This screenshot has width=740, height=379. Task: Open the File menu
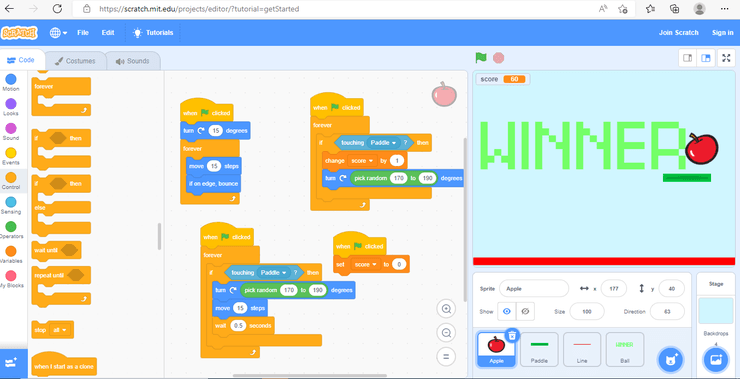[83, 33]
